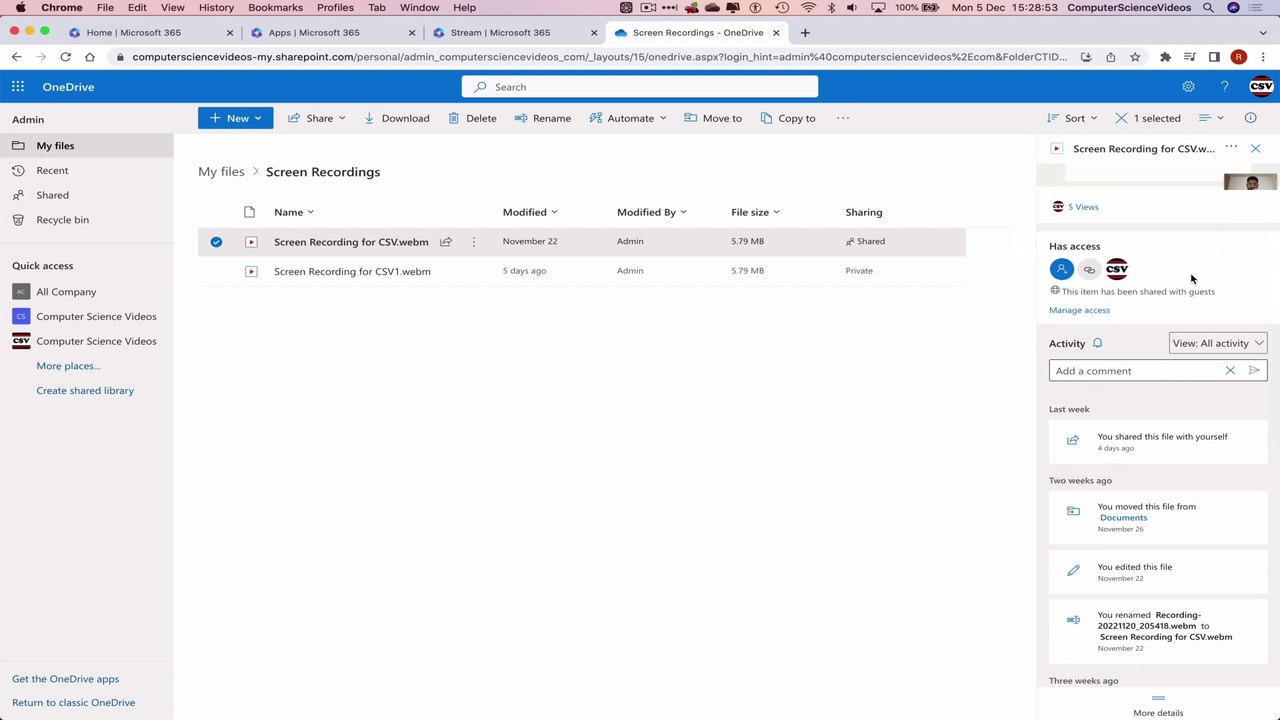1280x720 pixels.
Task: Click the CSV logo under Has access
Action: pyautogui.click(x=1117, y=269)
